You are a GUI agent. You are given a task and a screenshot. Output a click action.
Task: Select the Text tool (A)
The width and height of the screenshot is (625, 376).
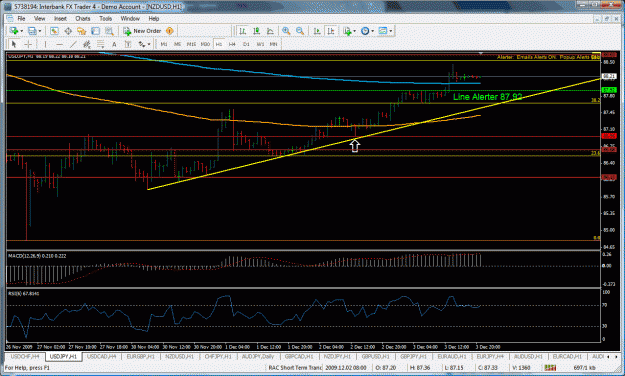point(114,44)
